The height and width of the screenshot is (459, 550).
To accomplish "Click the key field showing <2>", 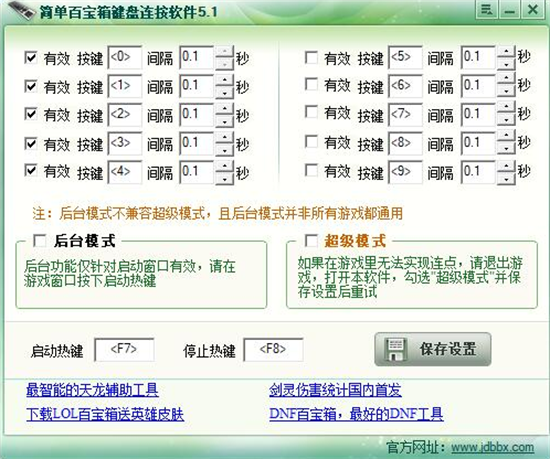I will pos(125,115).
